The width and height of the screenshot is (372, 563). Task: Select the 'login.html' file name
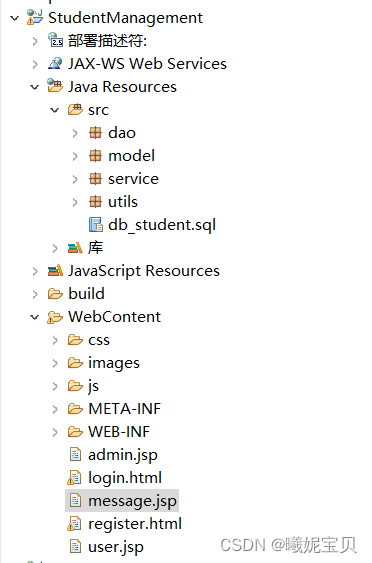[125, 478]
